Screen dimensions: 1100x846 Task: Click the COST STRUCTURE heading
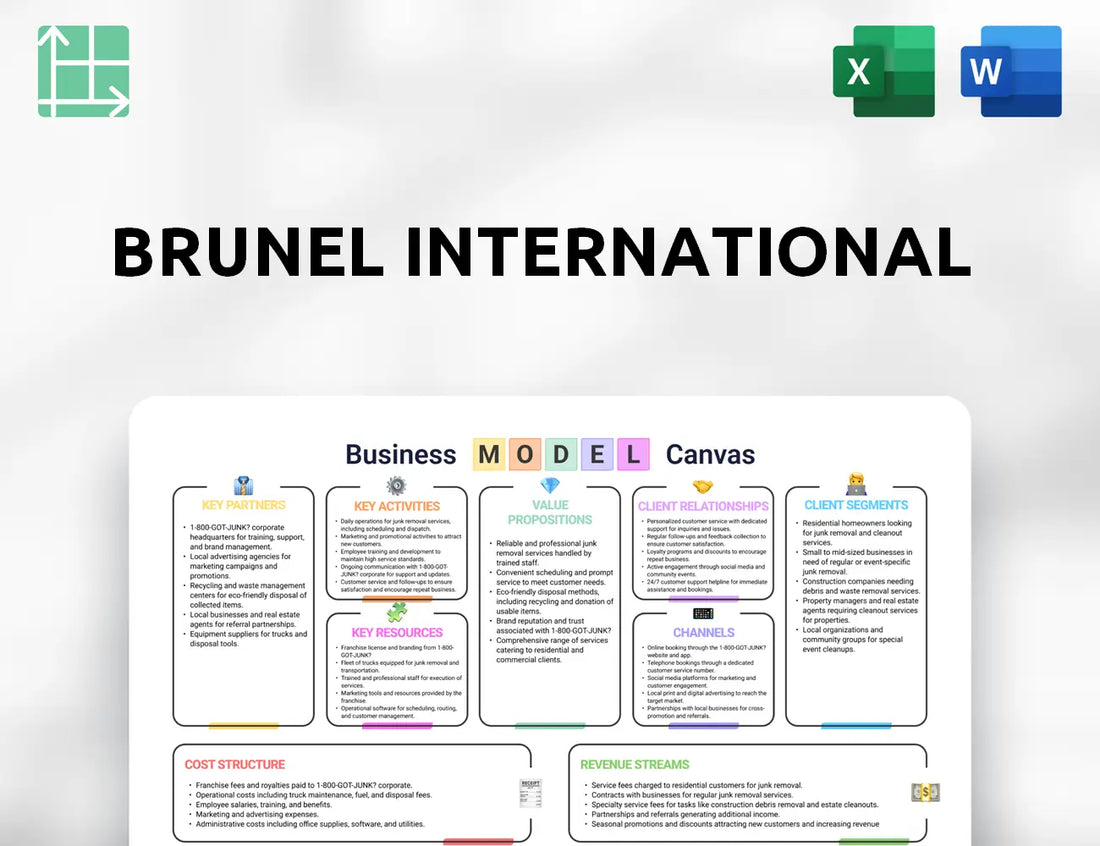tap(235, 765)
